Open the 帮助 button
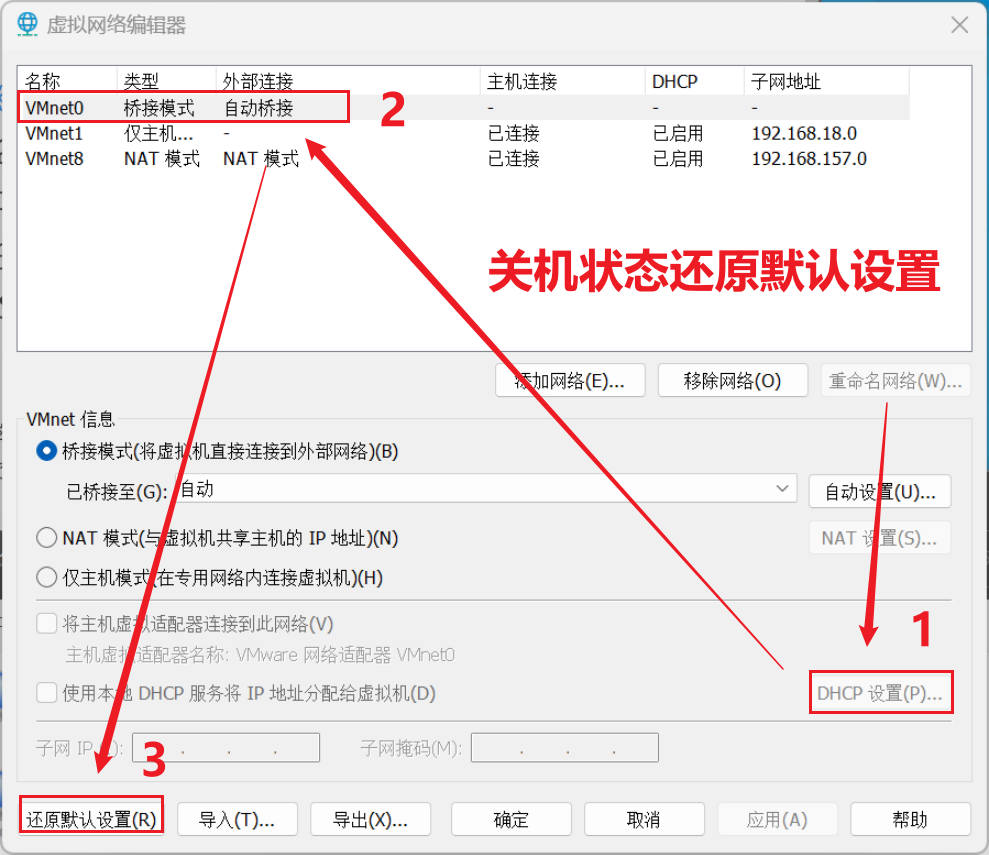 [x=910, y=819]
